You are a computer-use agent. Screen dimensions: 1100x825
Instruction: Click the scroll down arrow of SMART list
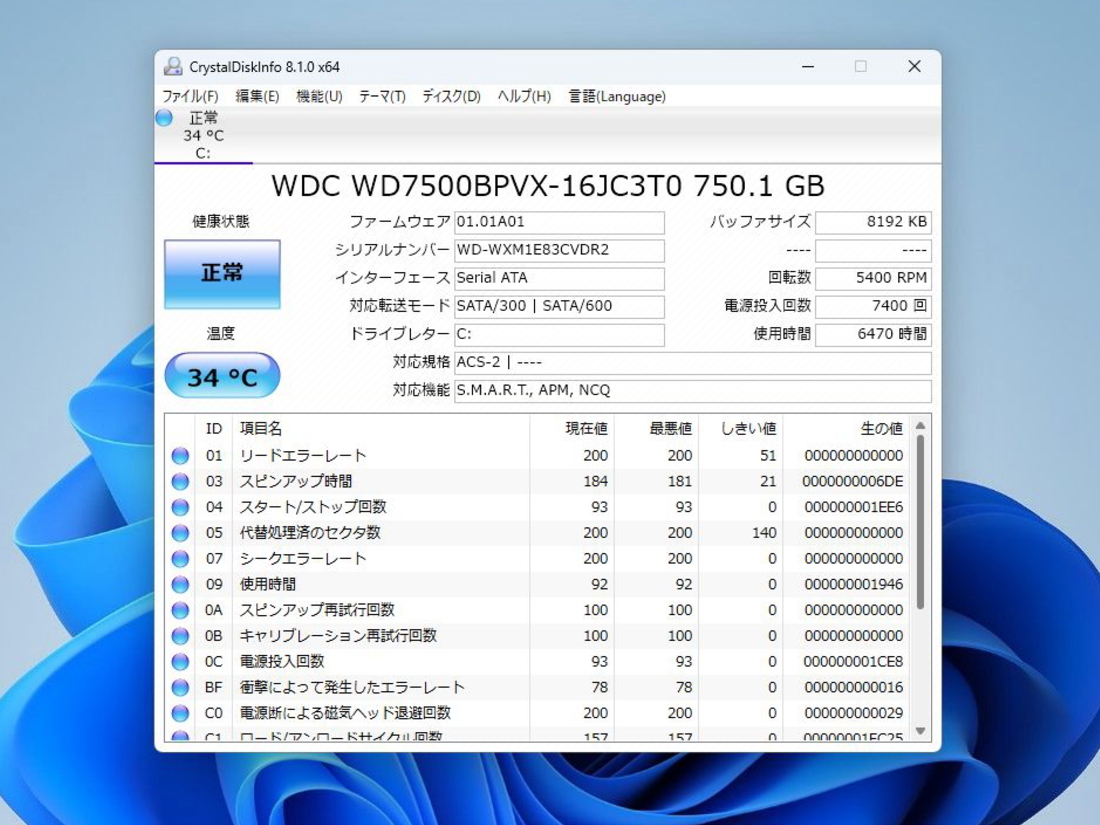click(920, 731)
